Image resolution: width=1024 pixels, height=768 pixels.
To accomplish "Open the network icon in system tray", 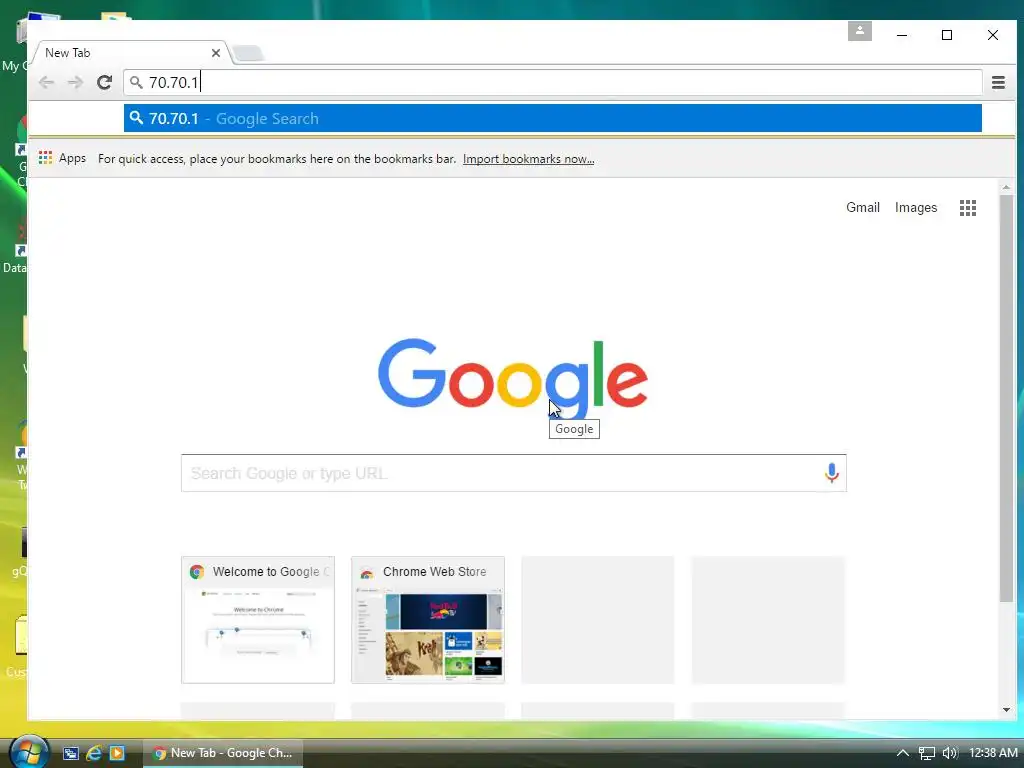I will (x=927, y=753).
